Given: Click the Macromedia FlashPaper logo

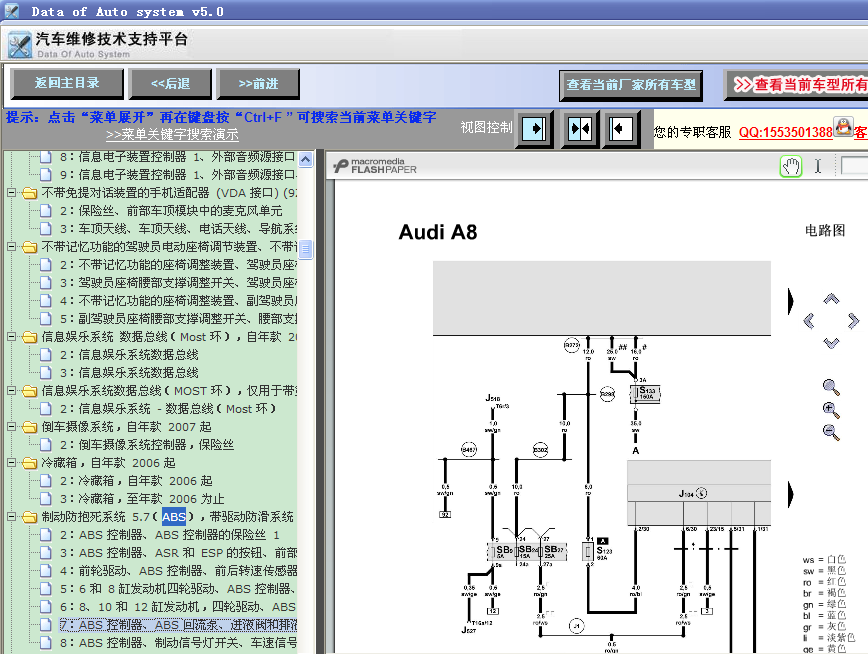Looking at the screenshot, I should pos(375,166).
